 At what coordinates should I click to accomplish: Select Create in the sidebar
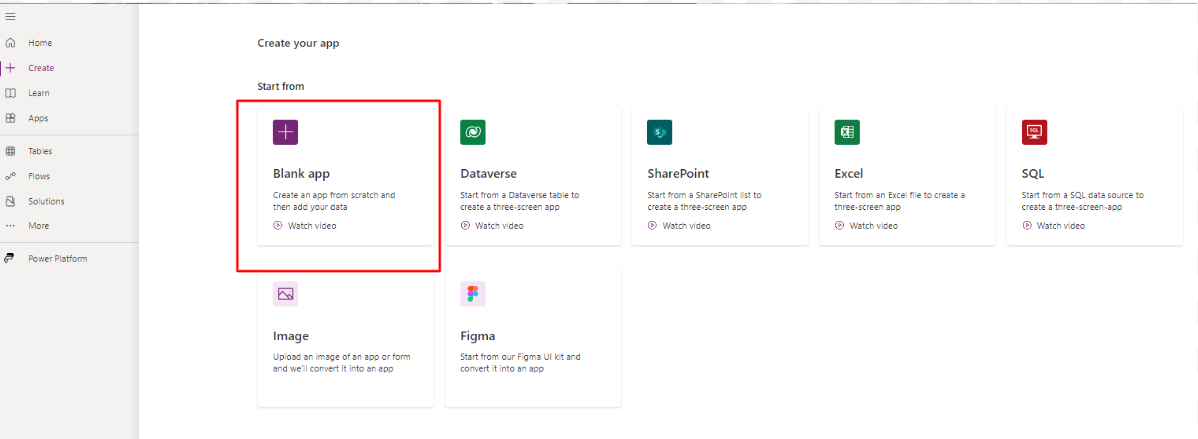tap(40, 68)
